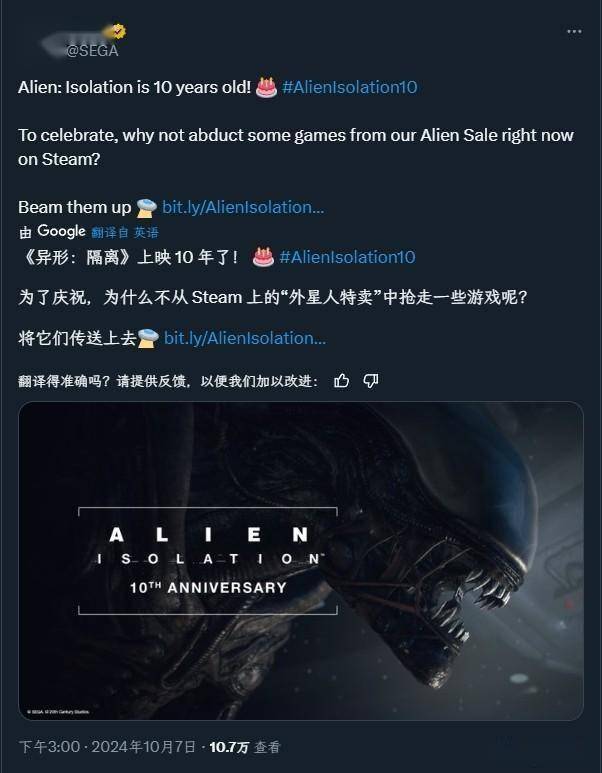Click the @SEGA account handle
Screen dimensions: 602x773
point(92,51)
